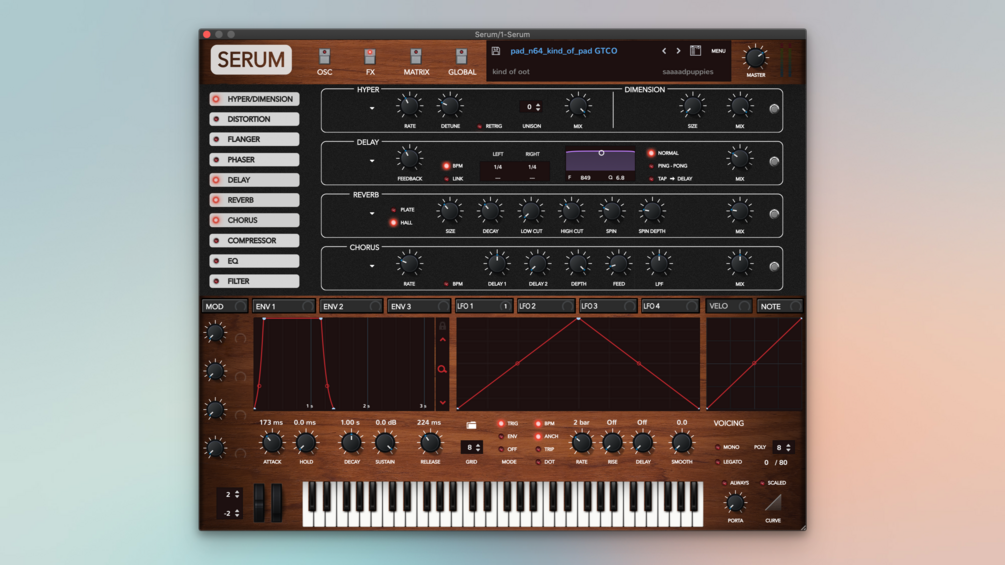Enable the COMPRESSOR effect

click(x=254, y=241)
